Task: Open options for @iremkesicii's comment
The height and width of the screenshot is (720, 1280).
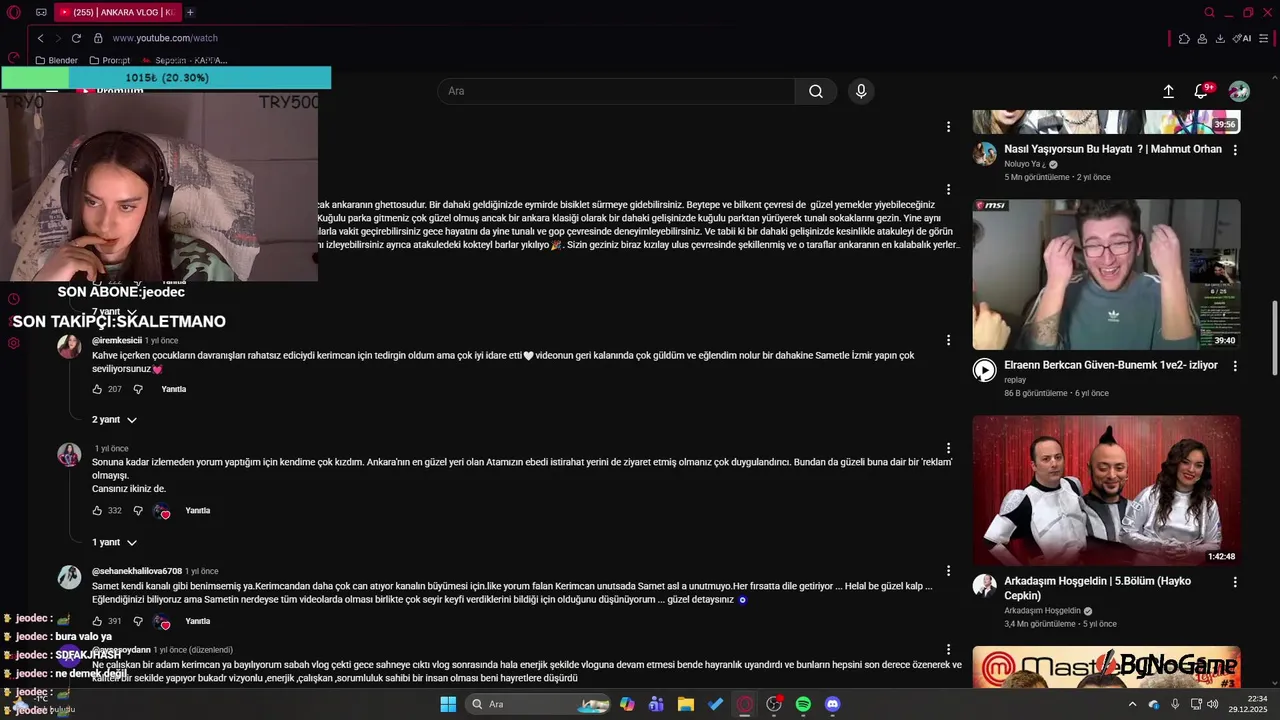Action: point(948,341)
